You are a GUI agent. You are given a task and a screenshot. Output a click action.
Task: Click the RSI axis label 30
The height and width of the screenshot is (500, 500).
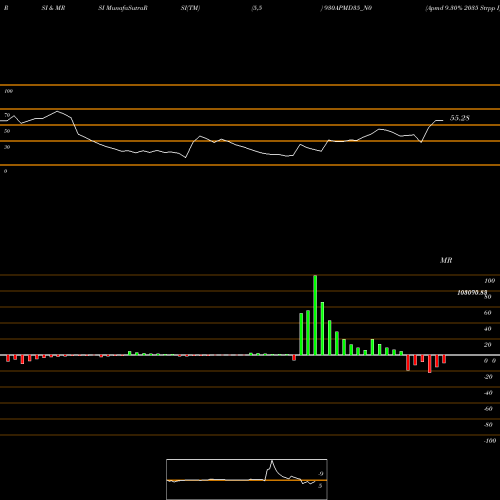[x=7, y=147]
